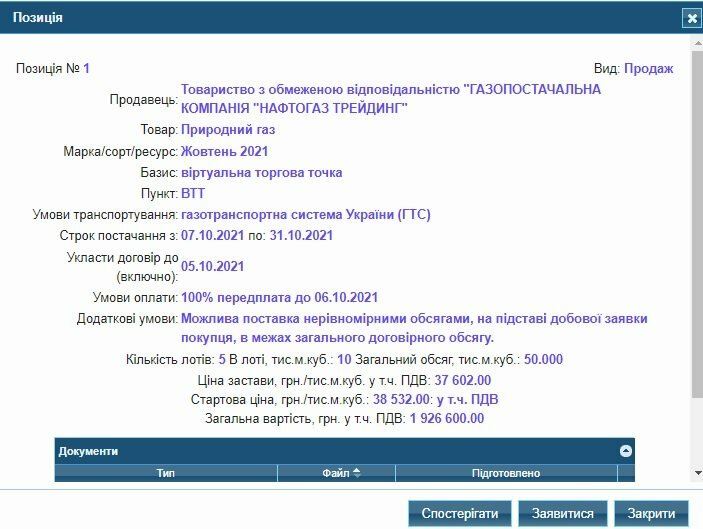The height and width of the screenshot is (529, 703).
Task: Click the end date 31.10.2021
Action: coord(301,235)
